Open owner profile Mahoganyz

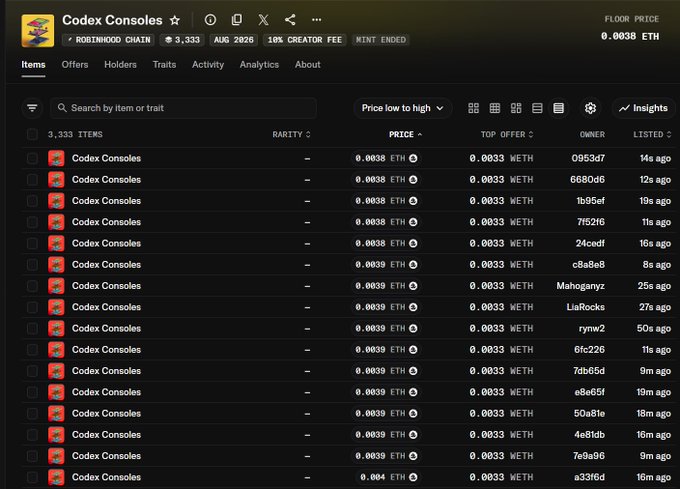[x=581, y=286]
